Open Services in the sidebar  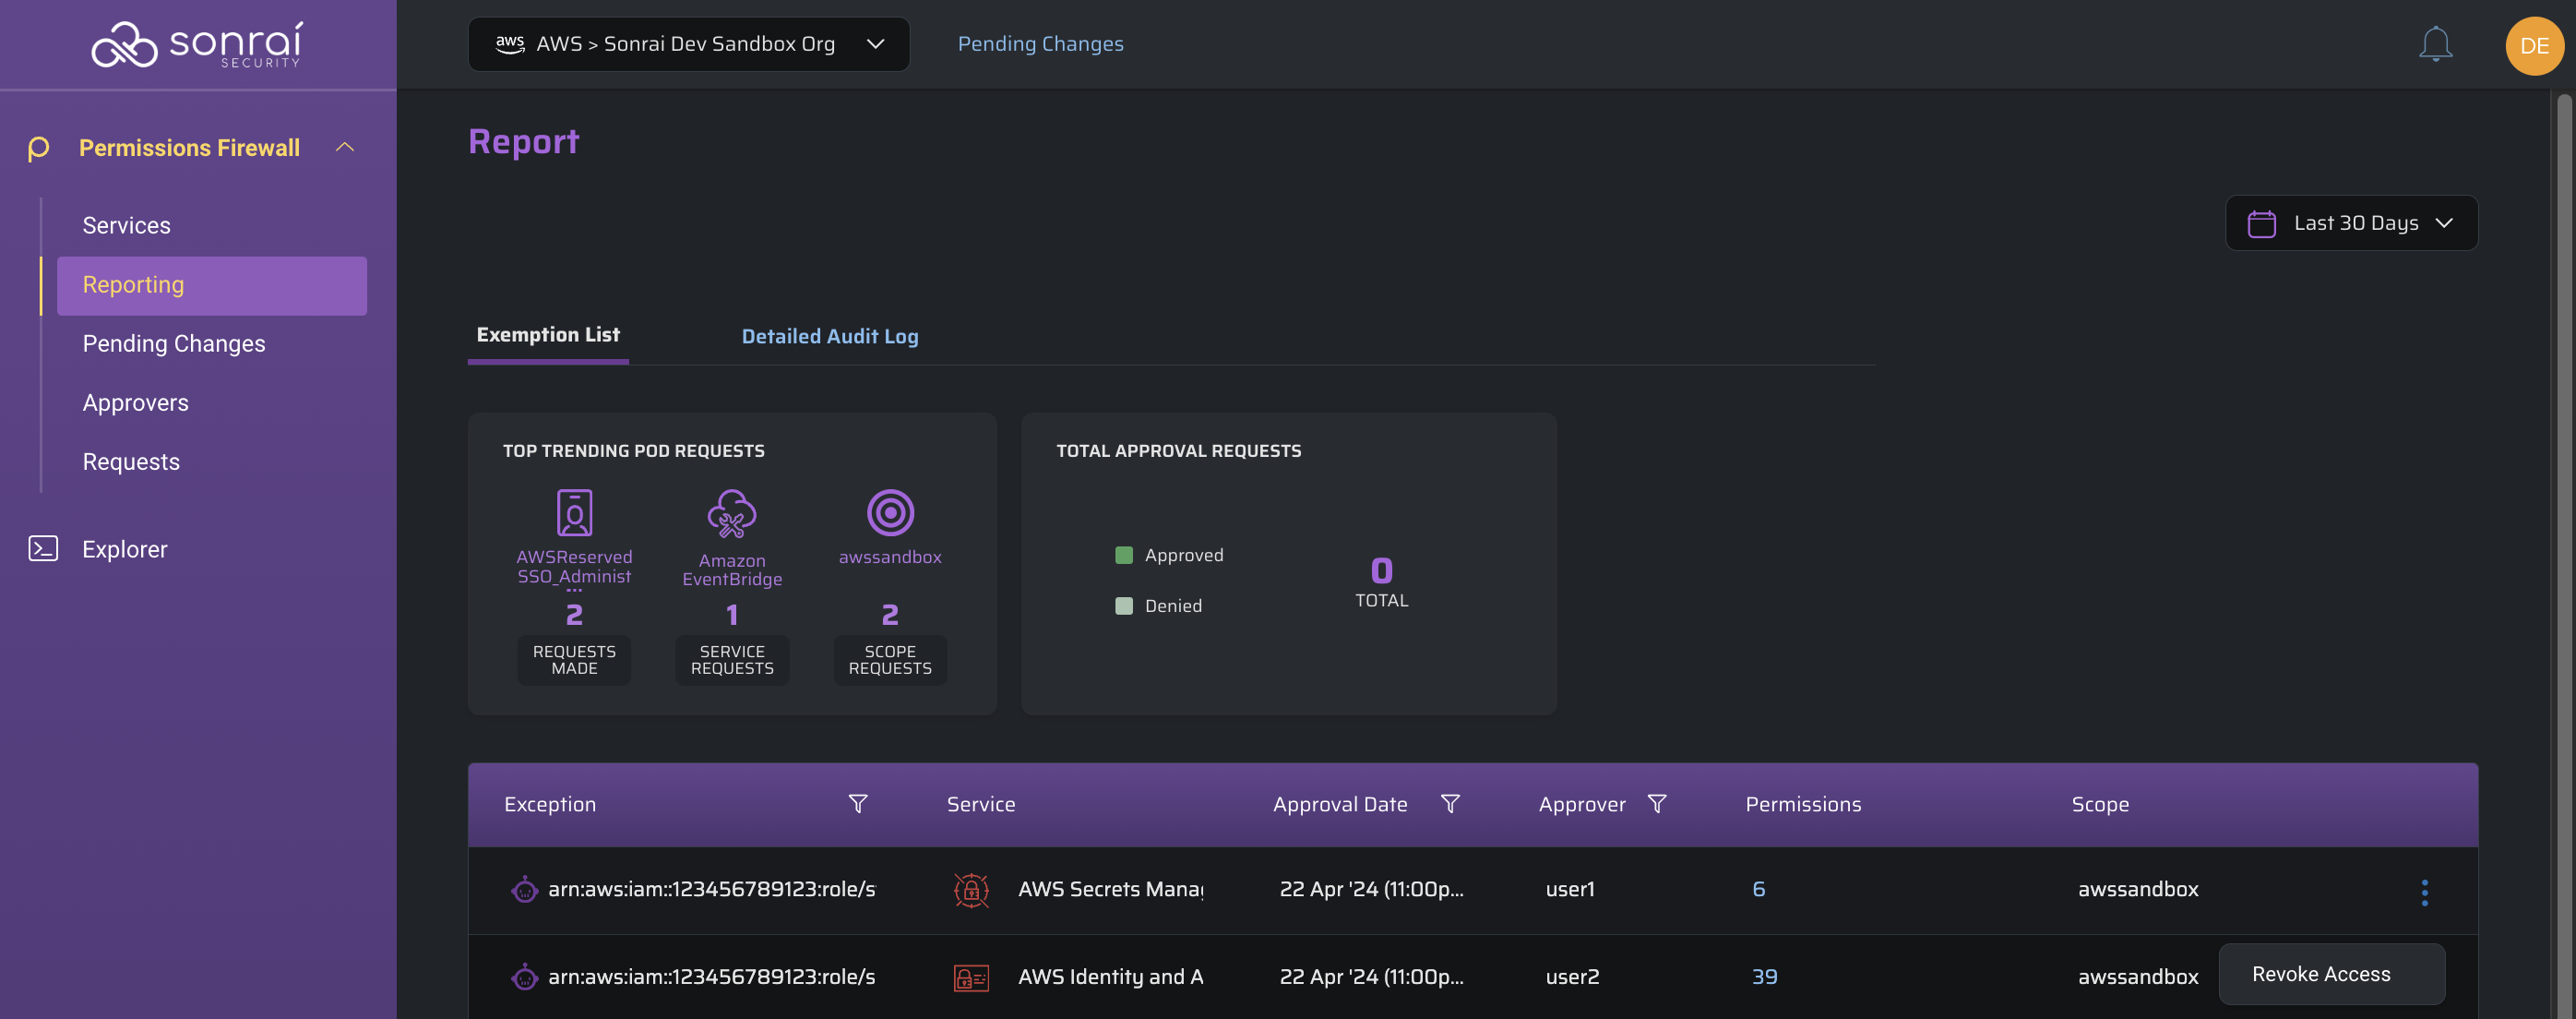pos(126,226)
